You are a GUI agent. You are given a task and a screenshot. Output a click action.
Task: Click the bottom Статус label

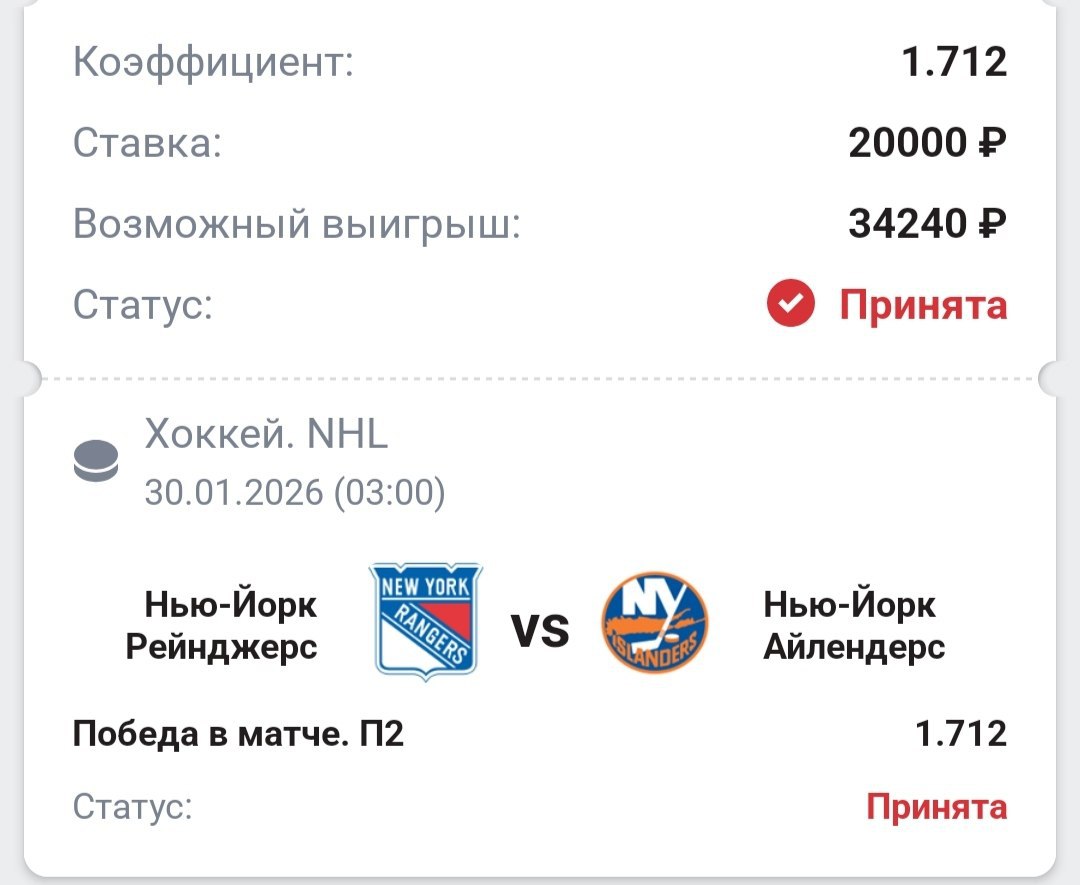coord(132,806)
